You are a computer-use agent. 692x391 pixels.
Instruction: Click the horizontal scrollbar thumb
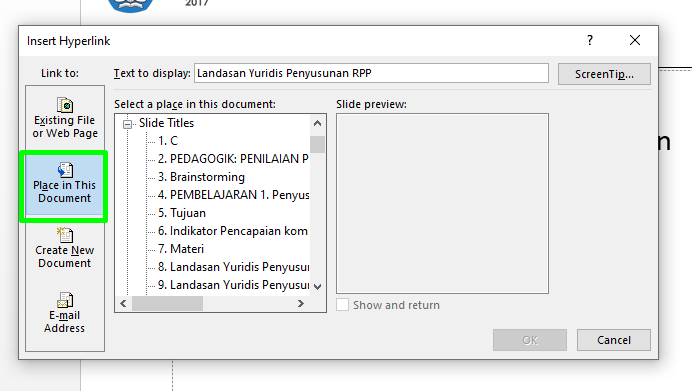pyautogui.click(x=167, y=304)
